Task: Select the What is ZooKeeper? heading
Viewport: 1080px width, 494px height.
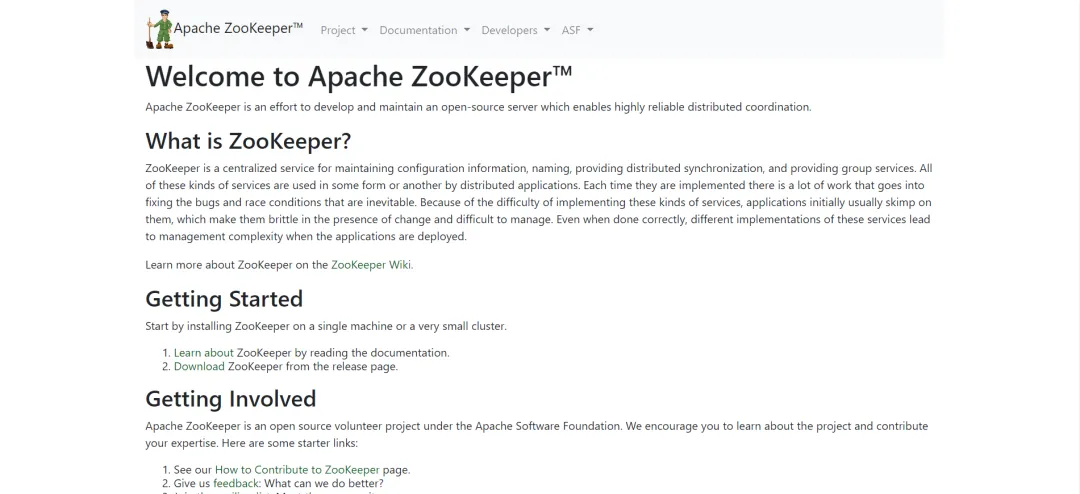Action: point(248,141)
